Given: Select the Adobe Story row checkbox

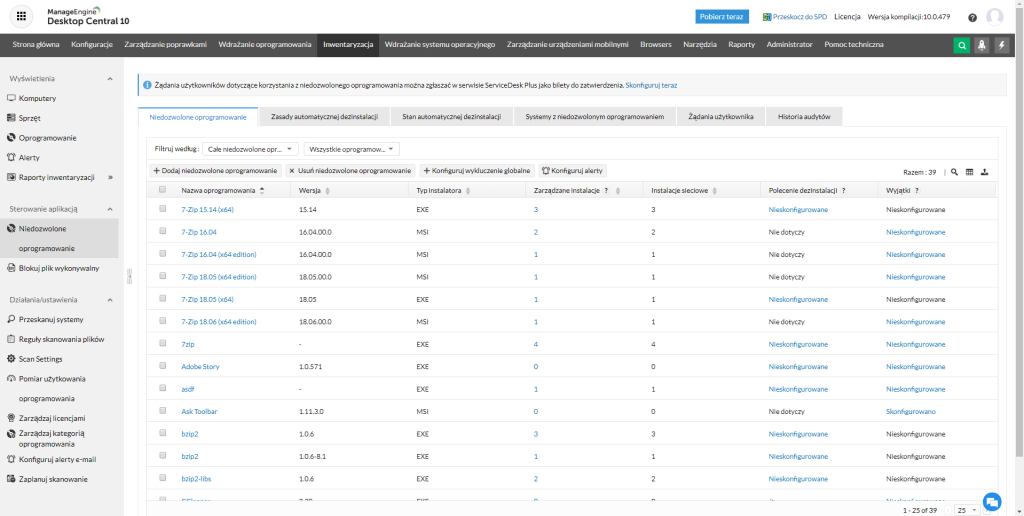Looking at the screenshot, I should coord(163,367).
